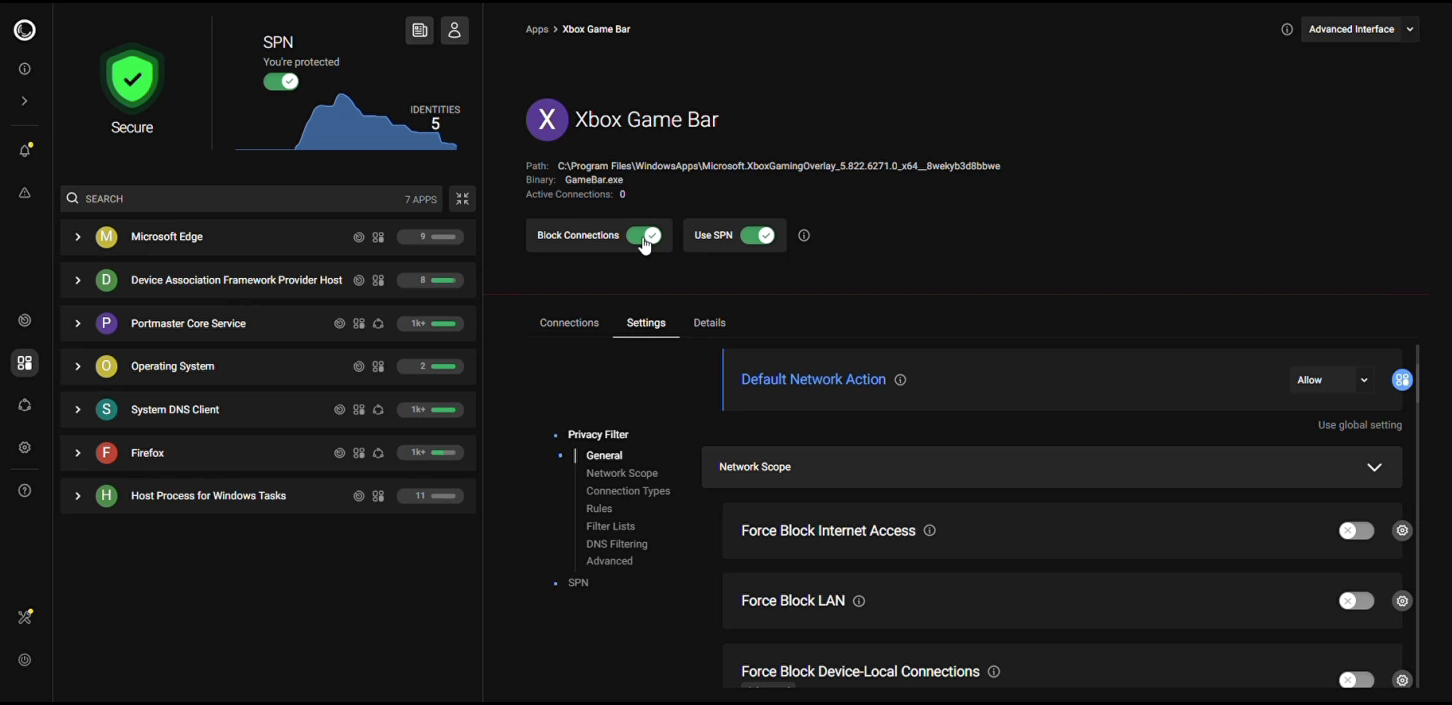The height and width of the screenshot is (705, 1452).
Task: Click blue settings icon for Default Network Action
Action: (1402, 380)
